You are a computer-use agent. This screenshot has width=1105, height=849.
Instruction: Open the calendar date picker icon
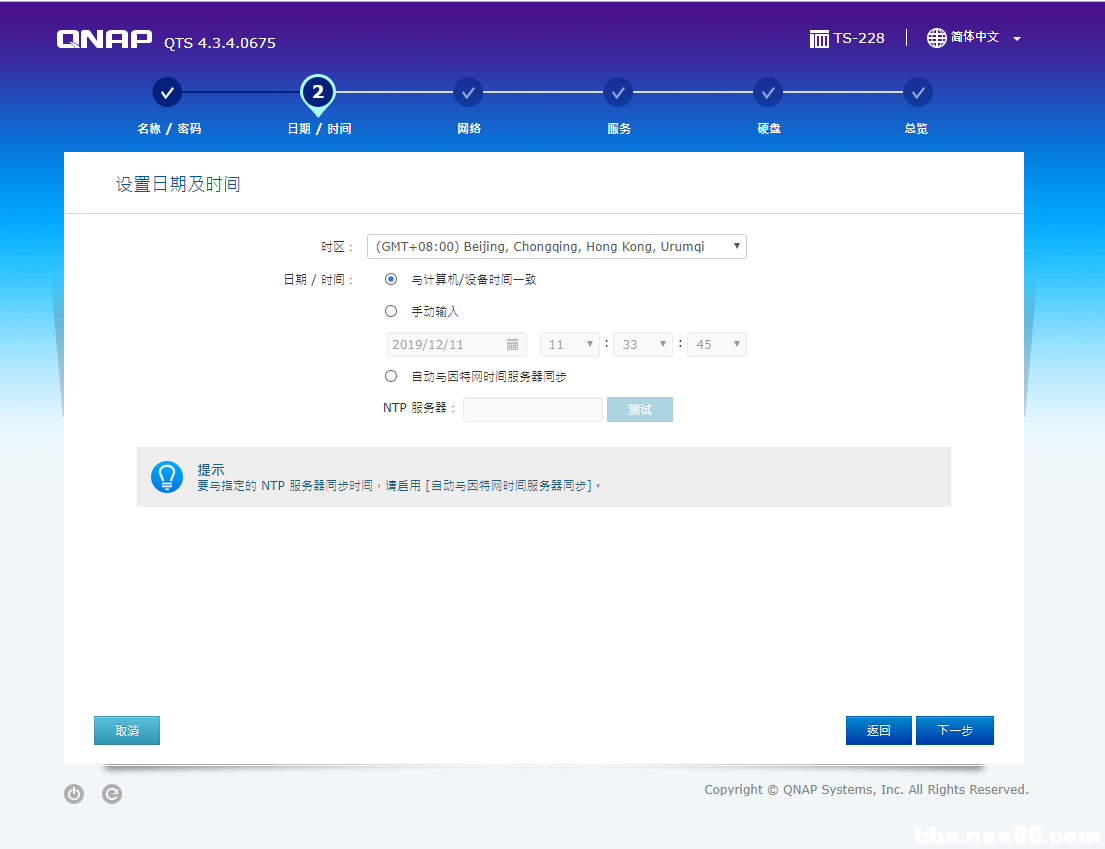[512, 344]
